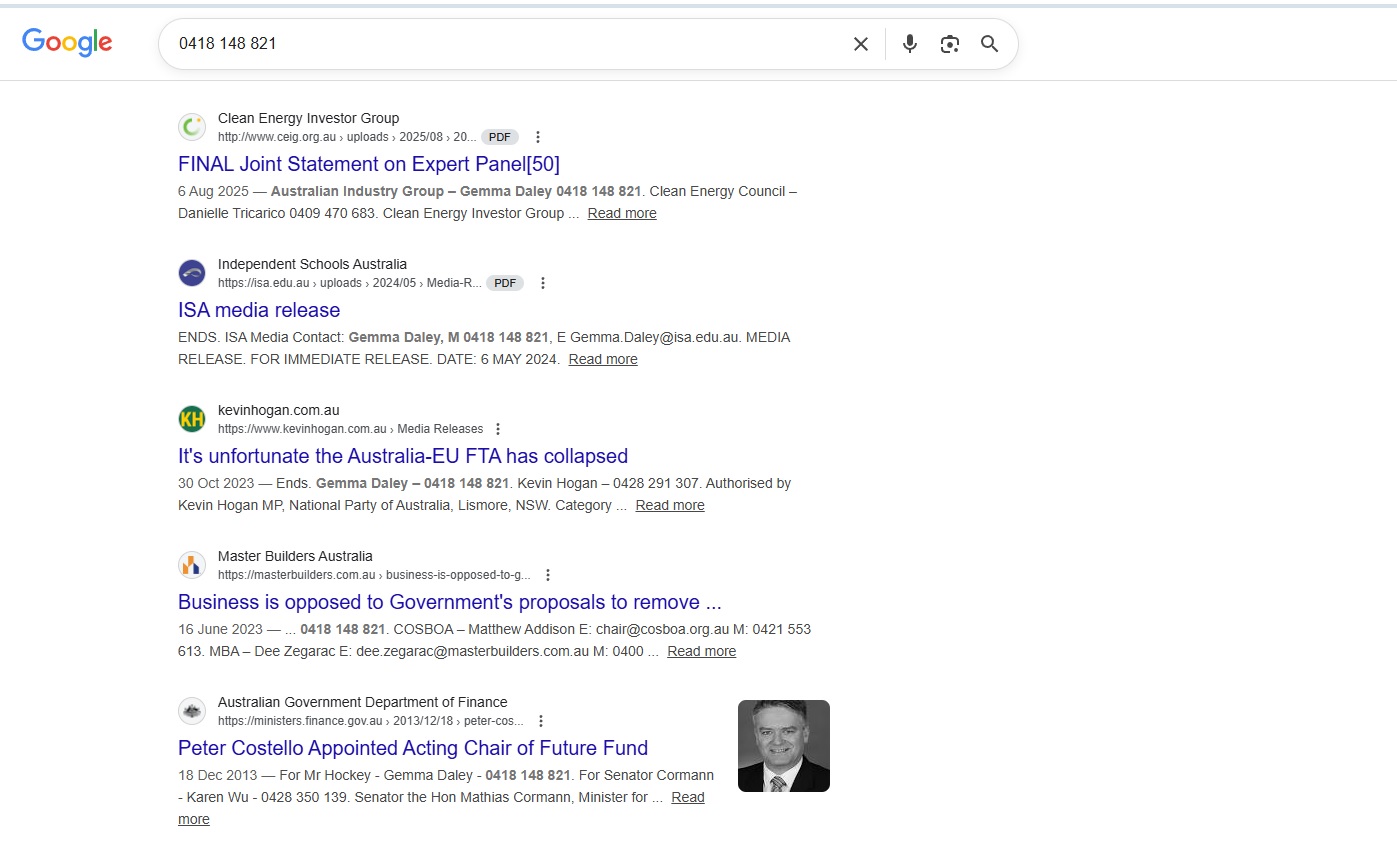The height and width of the screenshot is (849, 1397).
Task: Click the kevinhogan.com.au KH favicon
Action: (x=192, y=419)
